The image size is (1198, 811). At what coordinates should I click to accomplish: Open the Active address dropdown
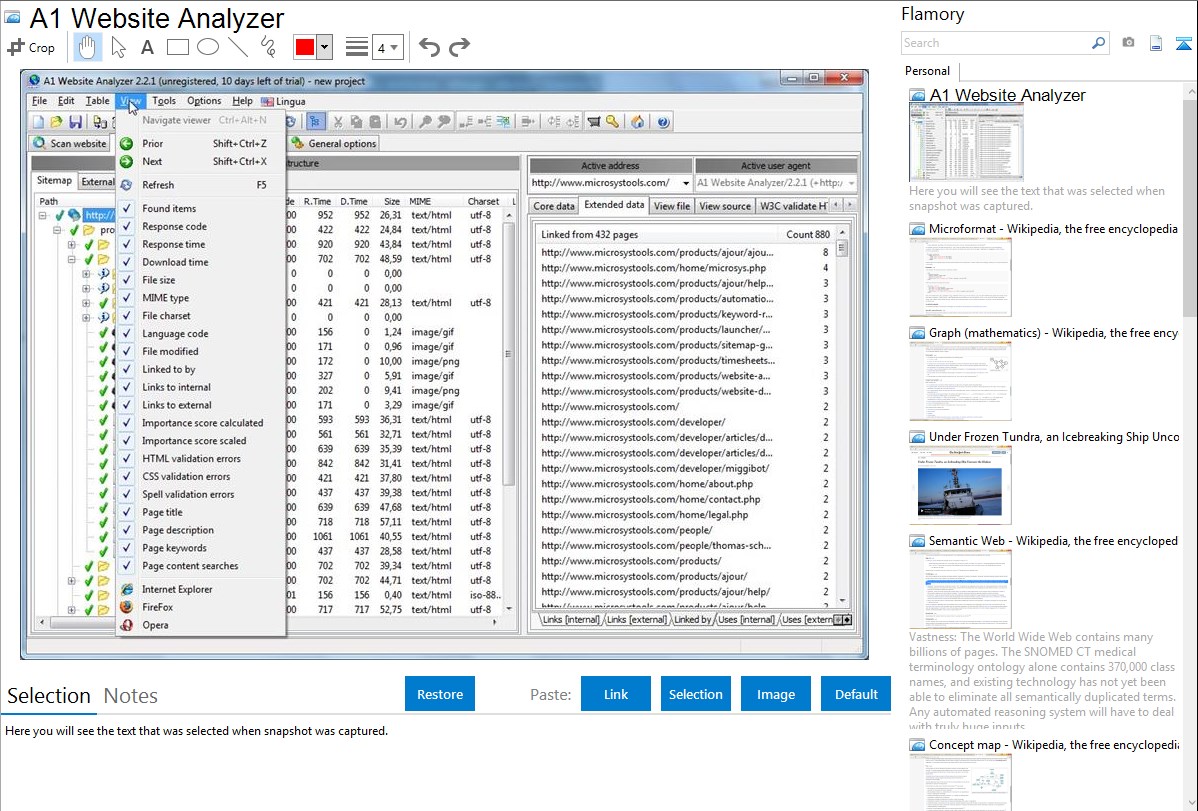tap(685, 183)
